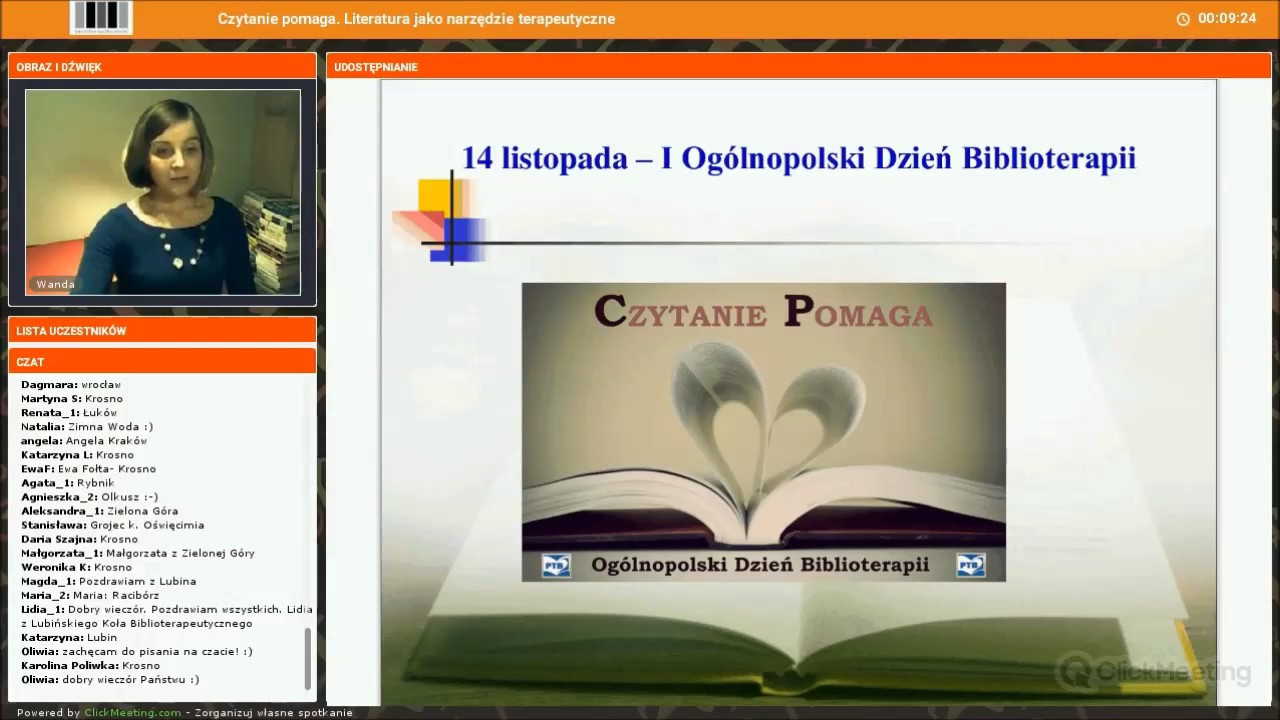Open the OBRAZ I DŹWIĘK panel header
Viewport: 1280px width, 720px height.
[162, 67]
